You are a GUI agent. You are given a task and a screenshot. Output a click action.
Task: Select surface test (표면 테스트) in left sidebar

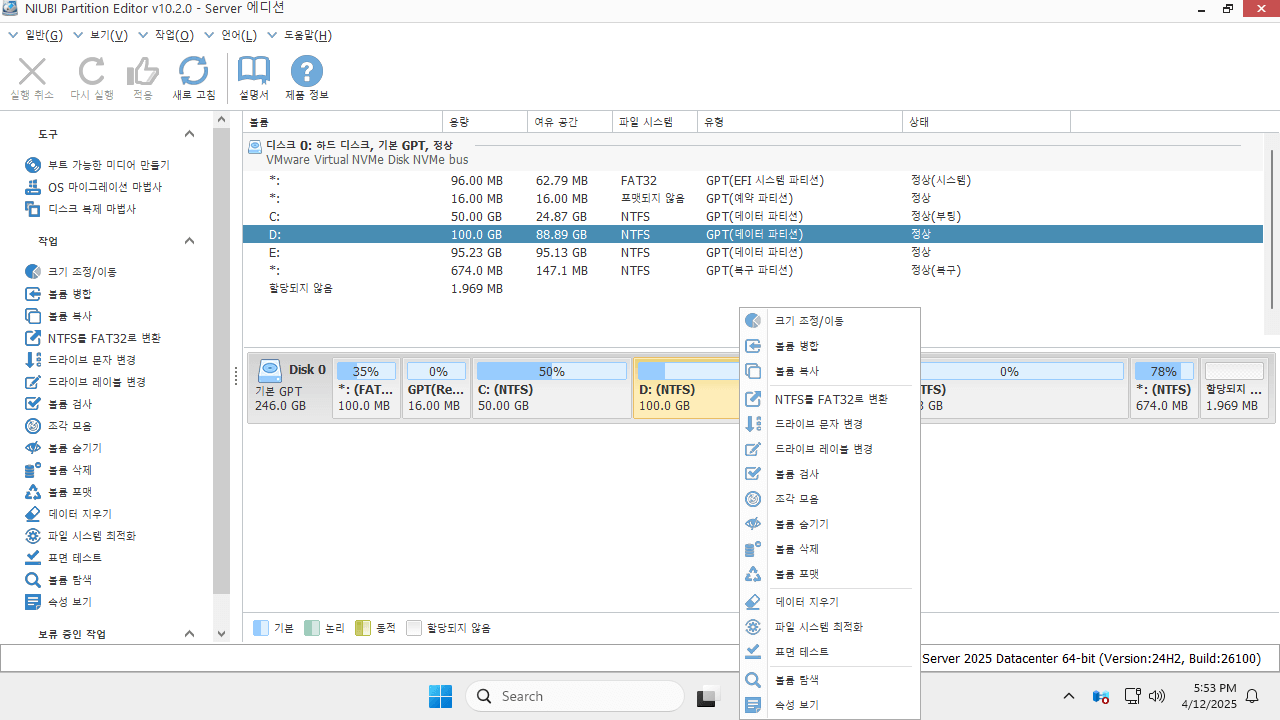[74, 558]
